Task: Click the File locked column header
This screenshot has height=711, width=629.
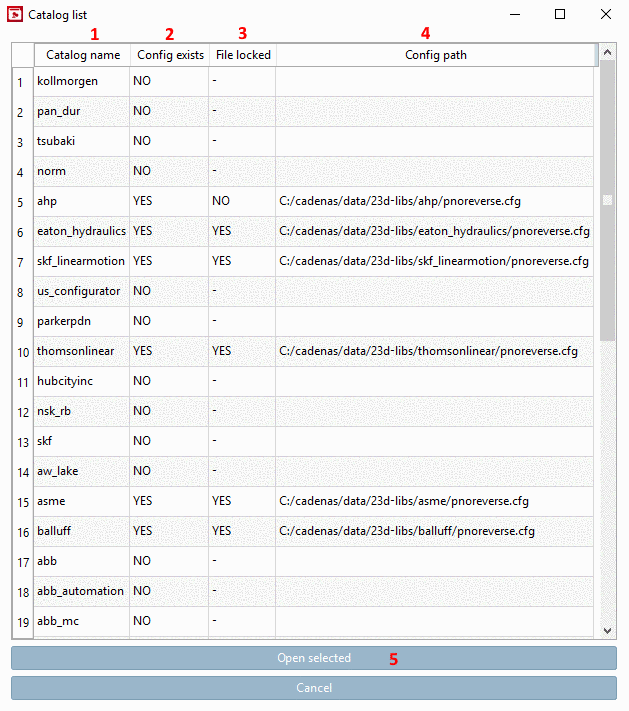Action: (x=243, y=55)
